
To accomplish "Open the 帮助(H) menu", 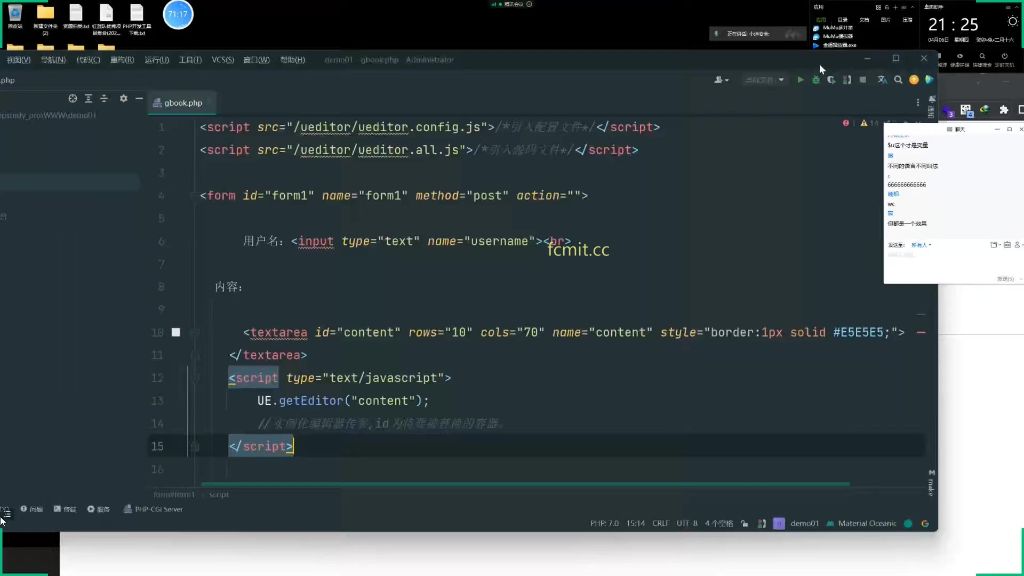I will [x=293, y=59].
